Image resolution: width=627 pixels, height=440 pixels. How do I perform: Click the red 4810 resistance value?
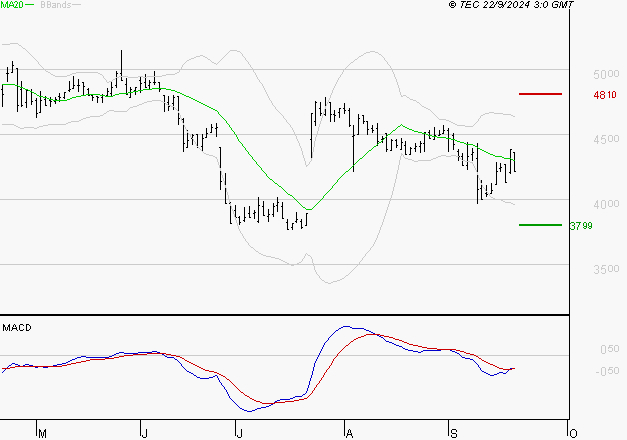(605, 95)
